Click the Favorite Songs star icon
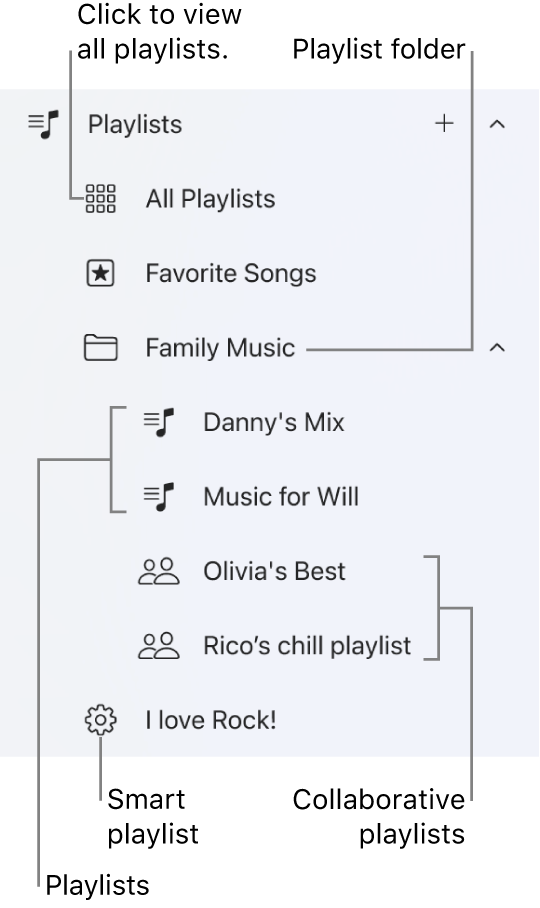The width and height of the screenshot is (540, 908). pyautogui.click(x=101, y=273)
